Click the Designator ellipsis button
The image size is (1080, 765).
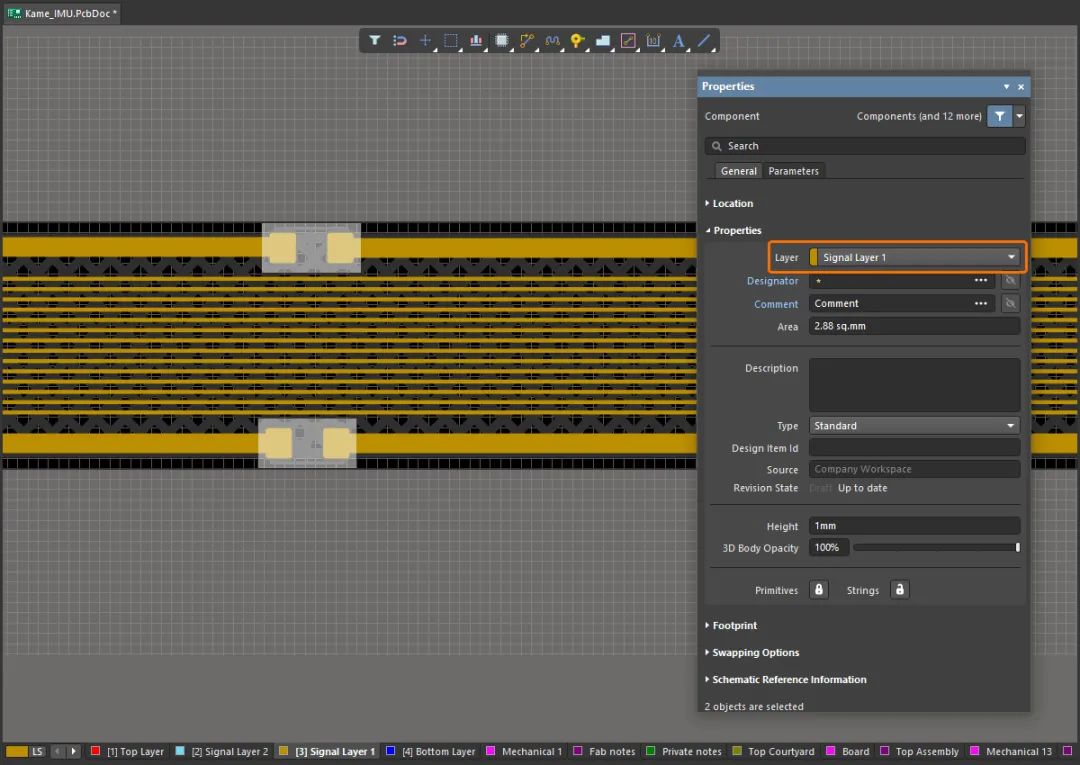(x=981, y=281)
